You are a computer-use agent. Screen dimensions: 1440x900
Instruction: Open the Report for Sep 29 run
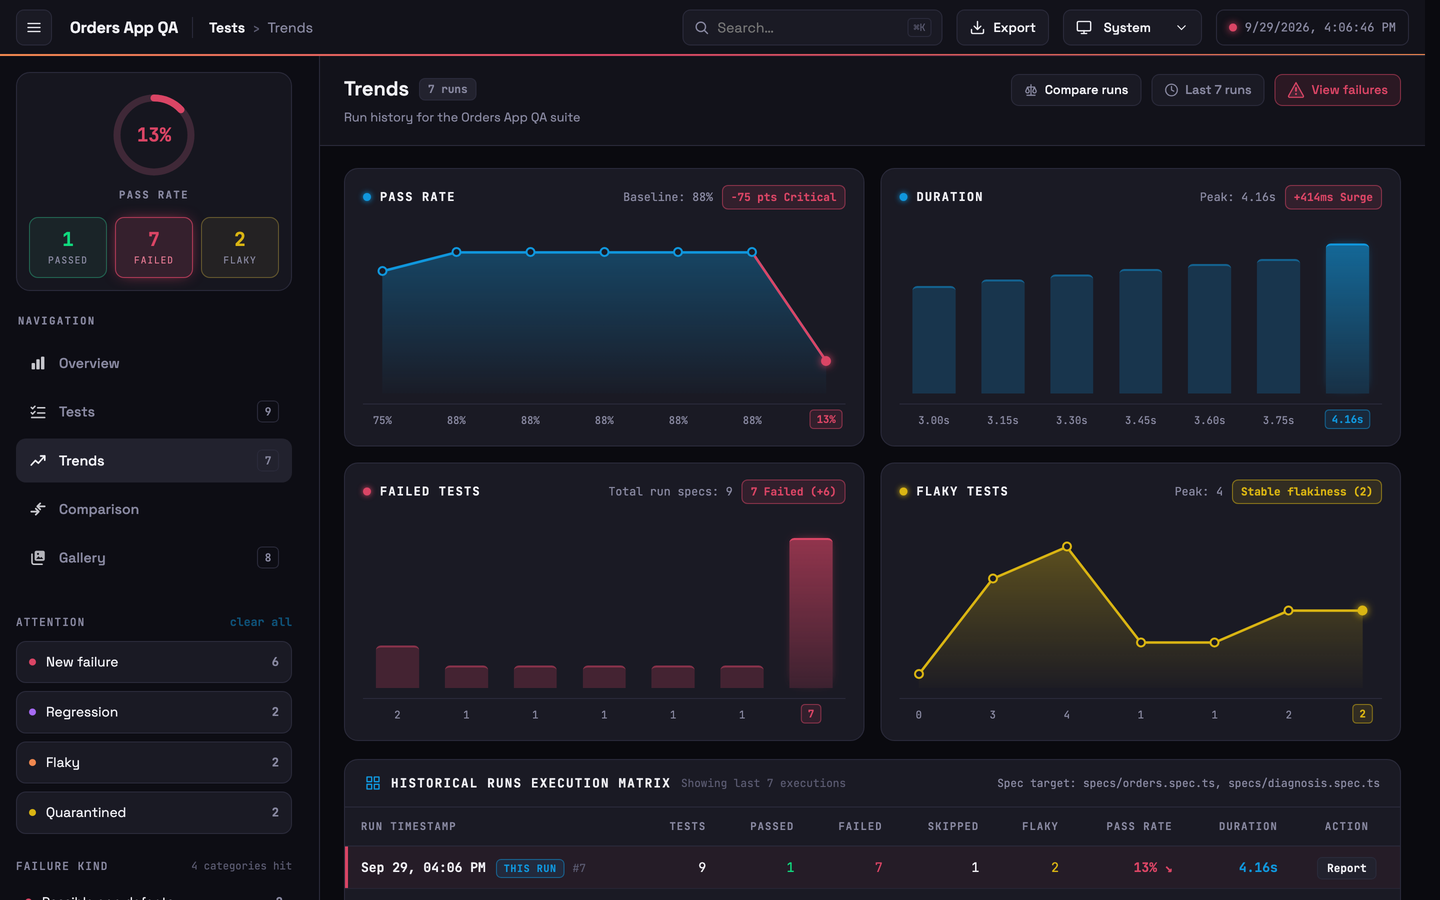pos(1346,868)
